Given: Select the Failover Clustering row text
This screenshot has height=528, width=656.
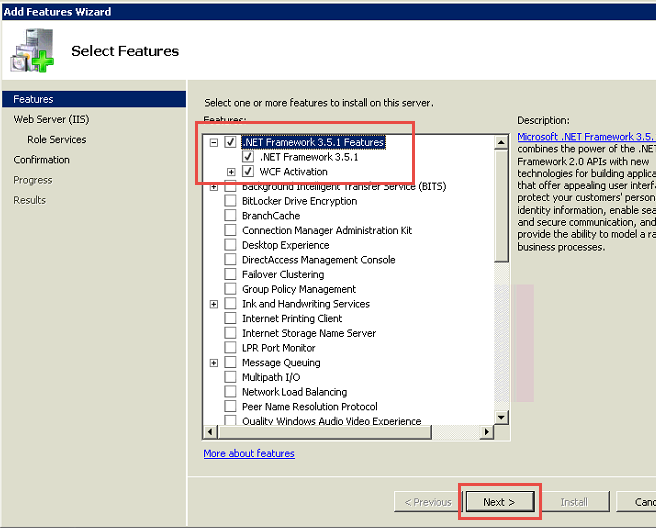Looking at the screenshot, I should tap(283, 274).
